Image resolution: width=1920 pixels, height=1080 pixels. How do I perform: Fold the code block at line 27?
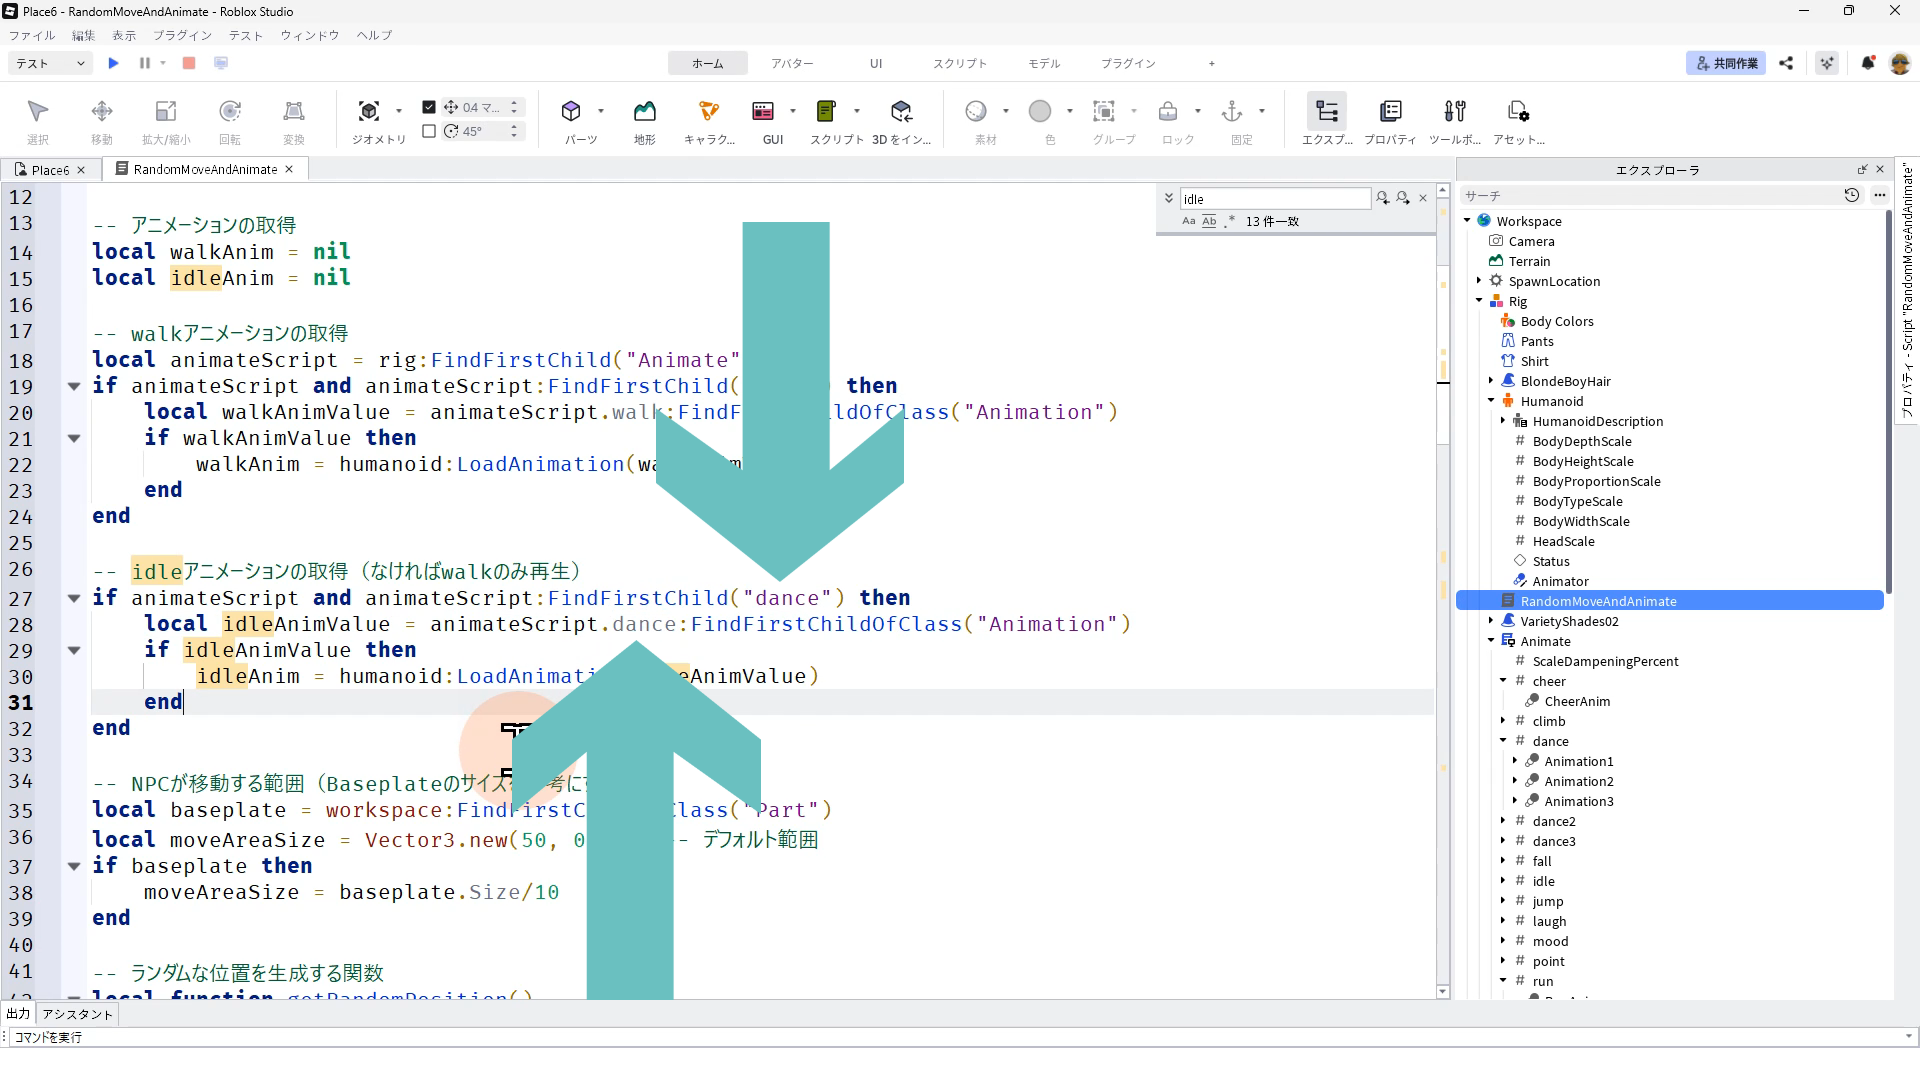pyautogui.click(x=74, y=598)
